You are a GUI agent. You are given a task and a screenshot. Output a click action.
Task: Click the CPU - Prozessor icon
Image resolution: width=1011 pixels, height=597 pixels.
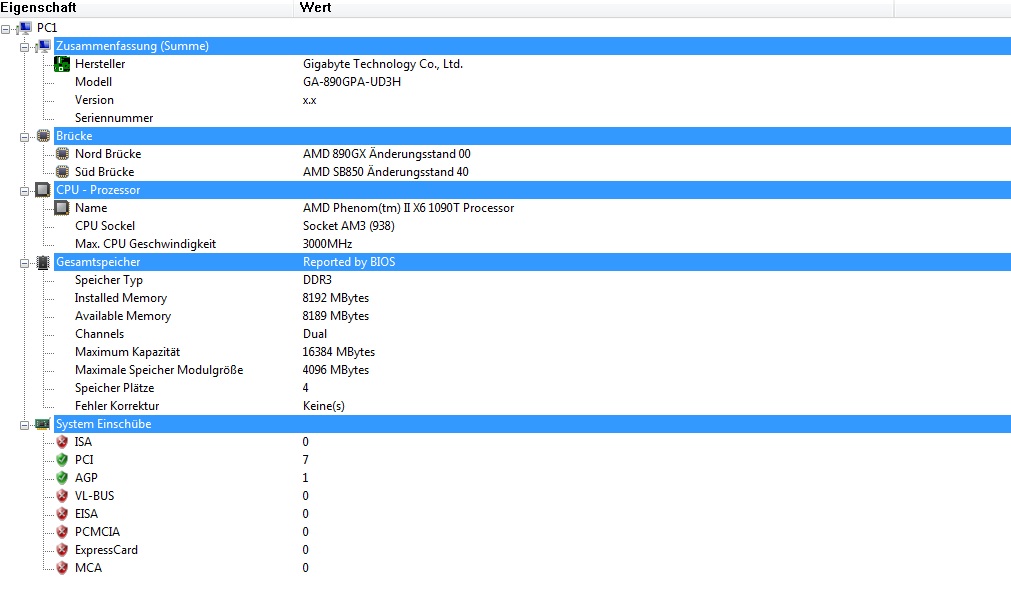coord(43,190)
